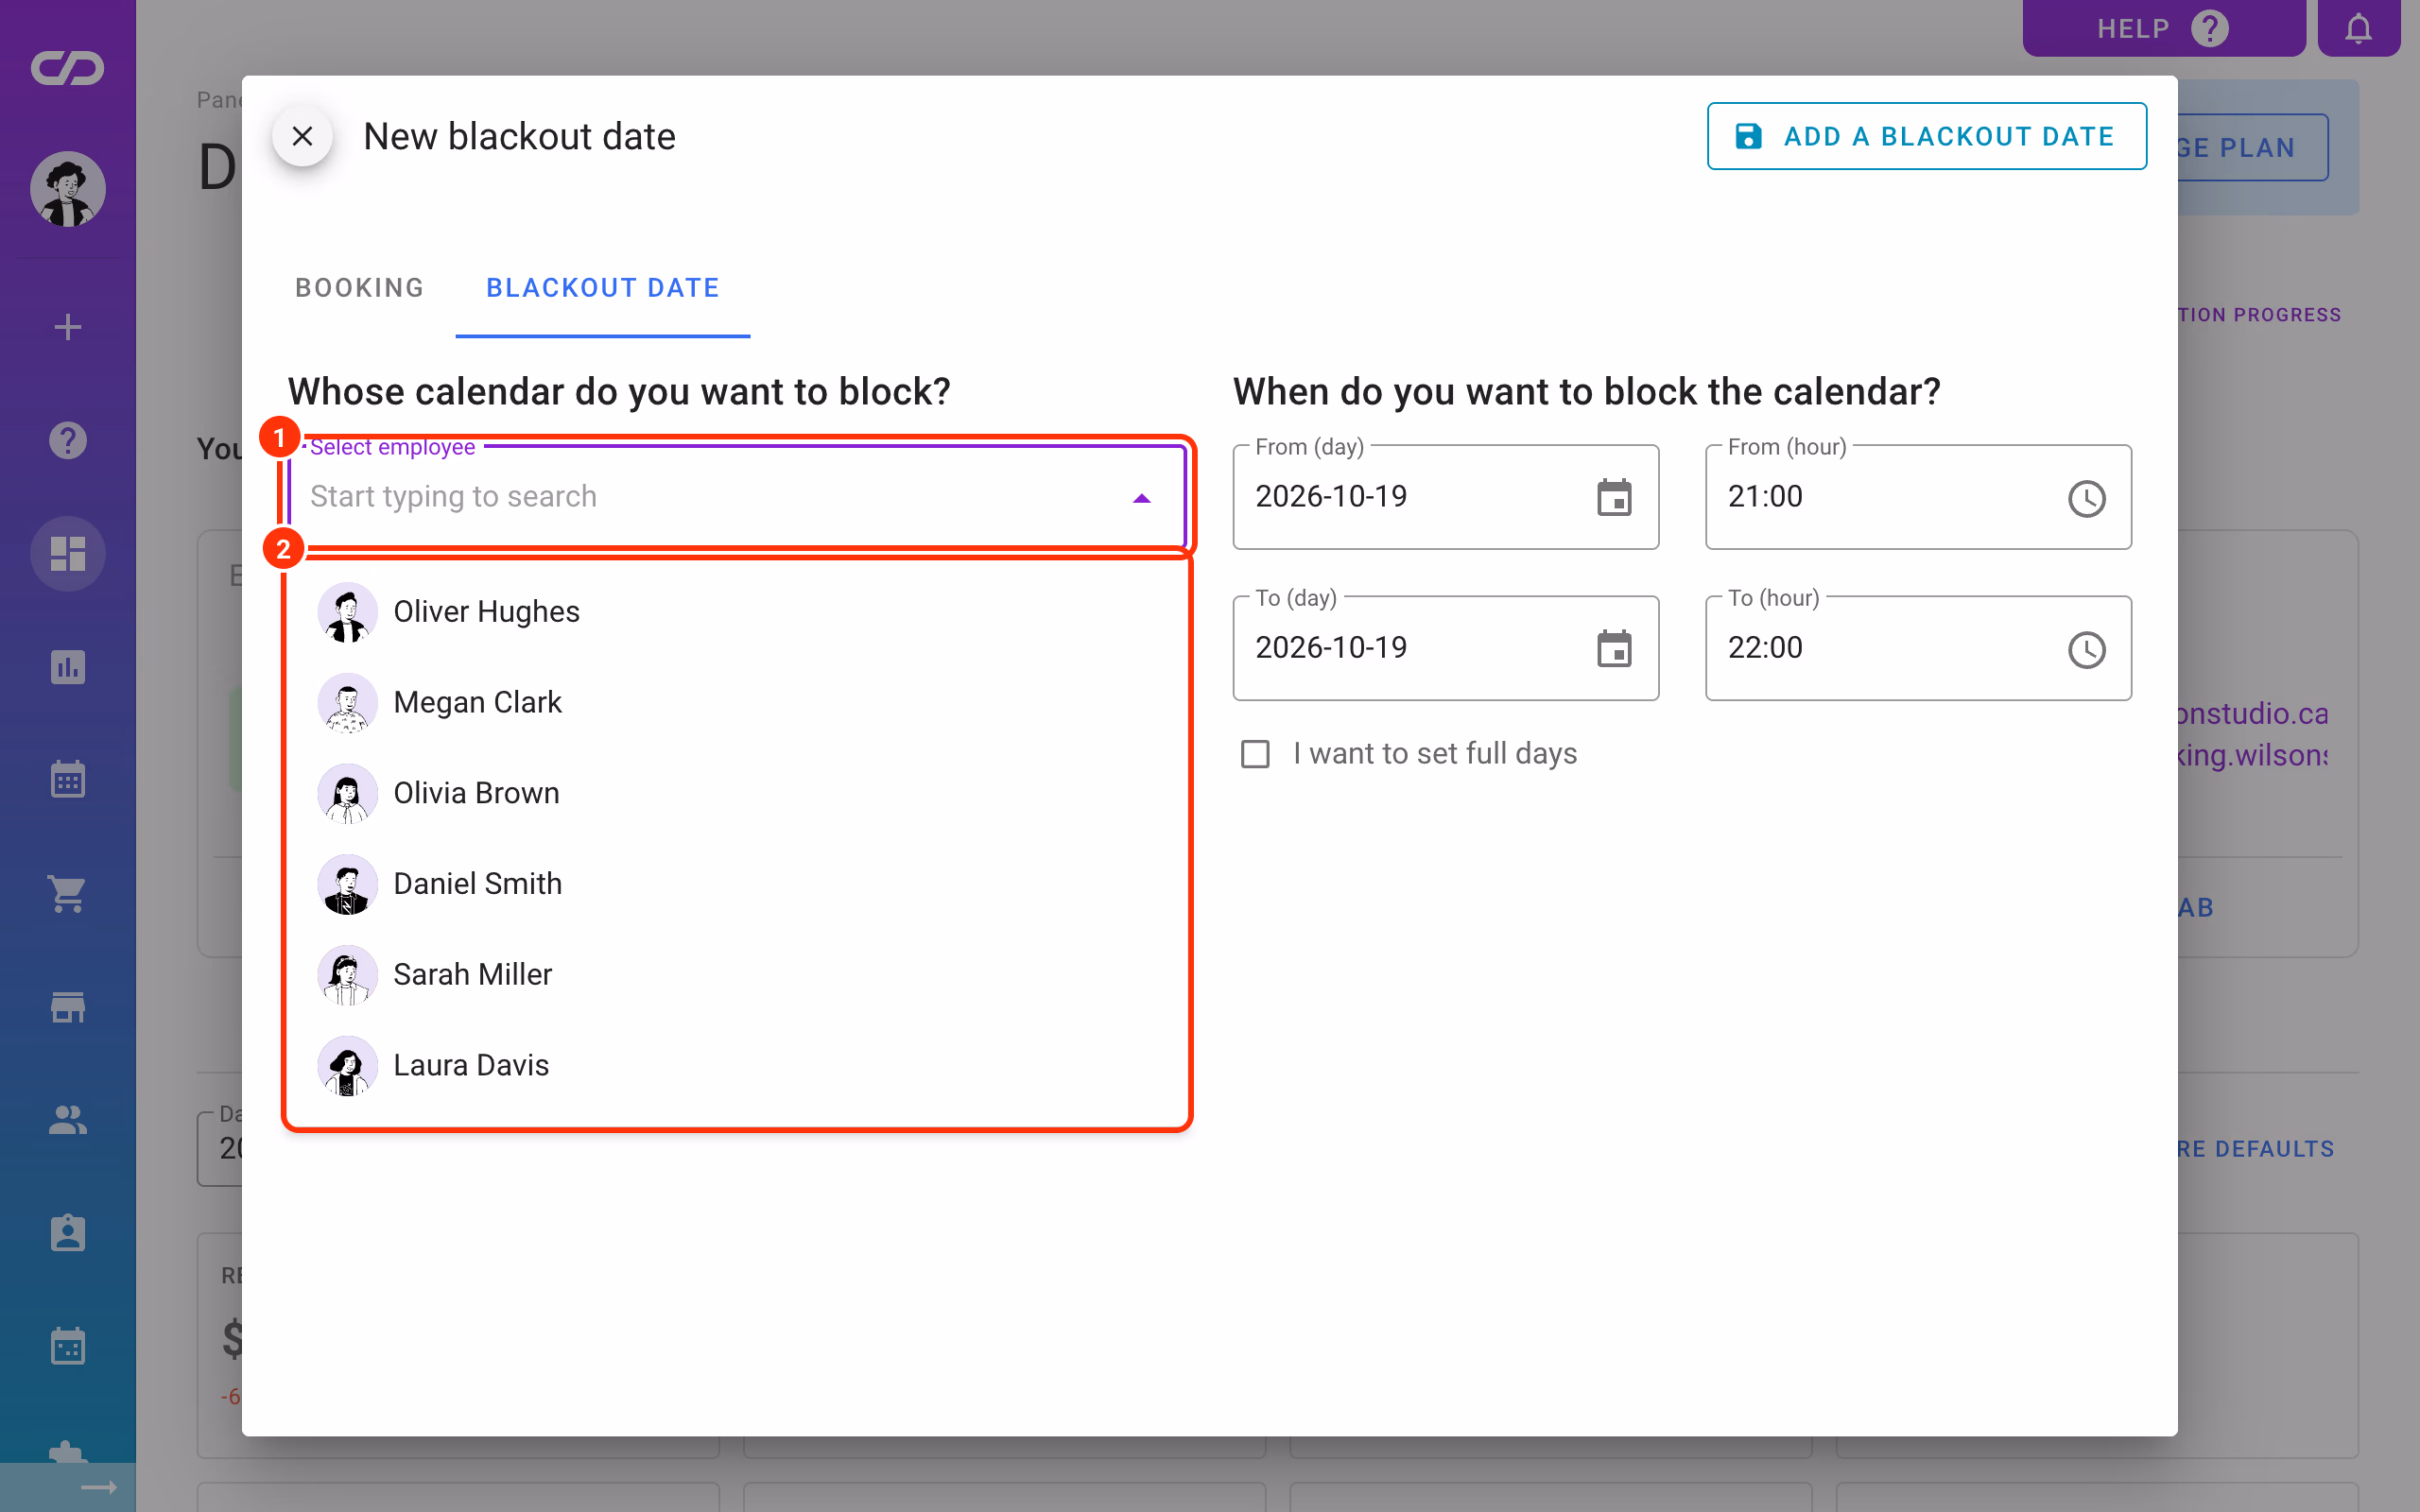
Task: Open the To (hour) clock picker icon
Action: [2086, 650]
